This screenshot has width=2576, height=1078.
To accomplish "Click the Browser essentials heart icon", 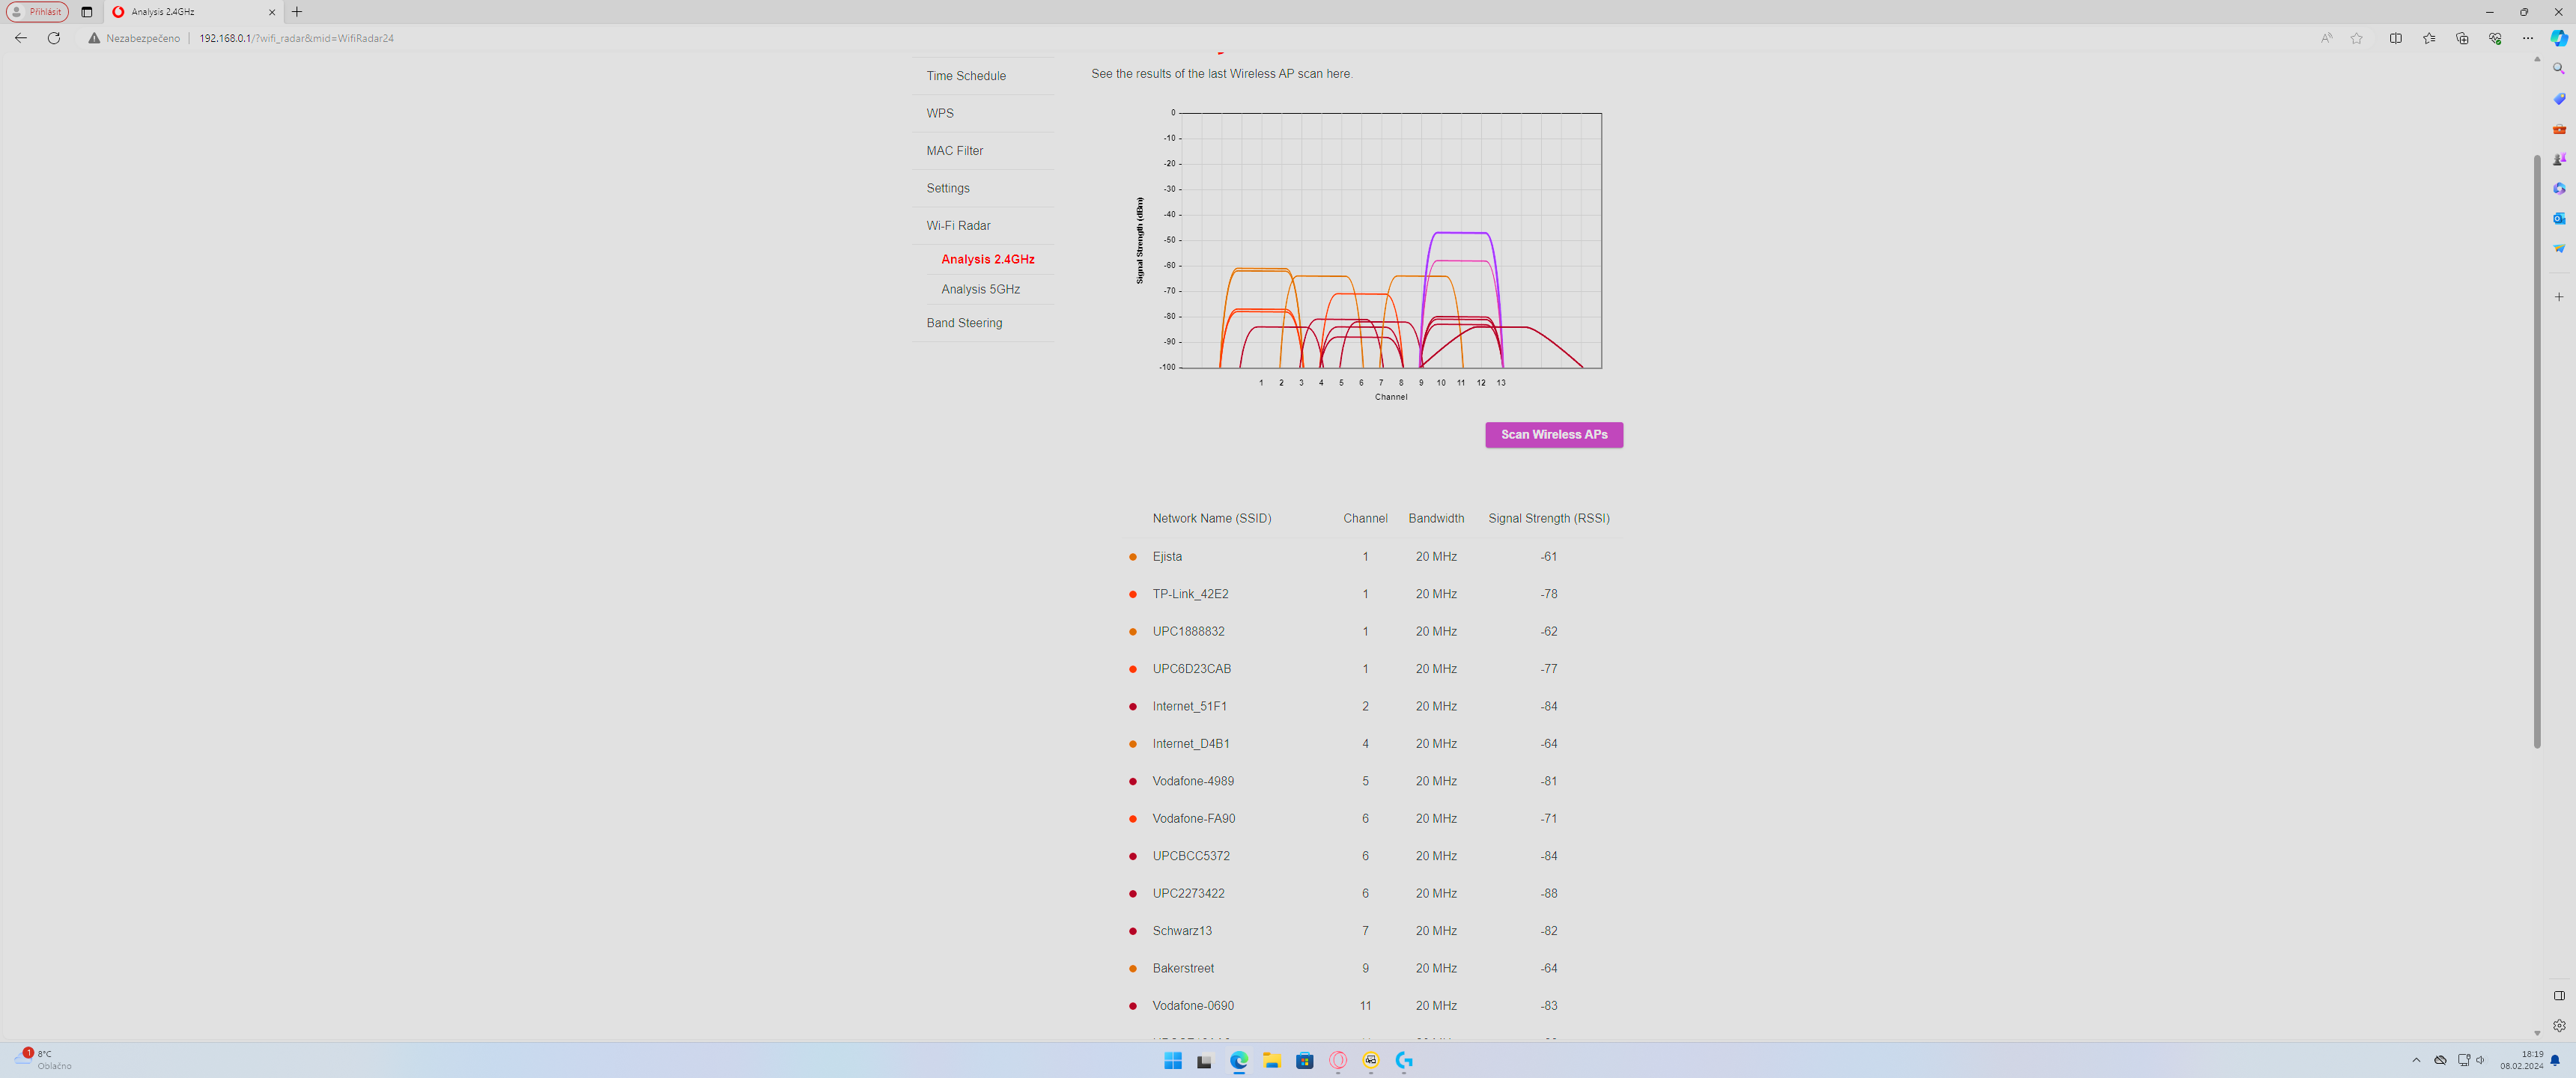I will click(x=2494, y=38).
